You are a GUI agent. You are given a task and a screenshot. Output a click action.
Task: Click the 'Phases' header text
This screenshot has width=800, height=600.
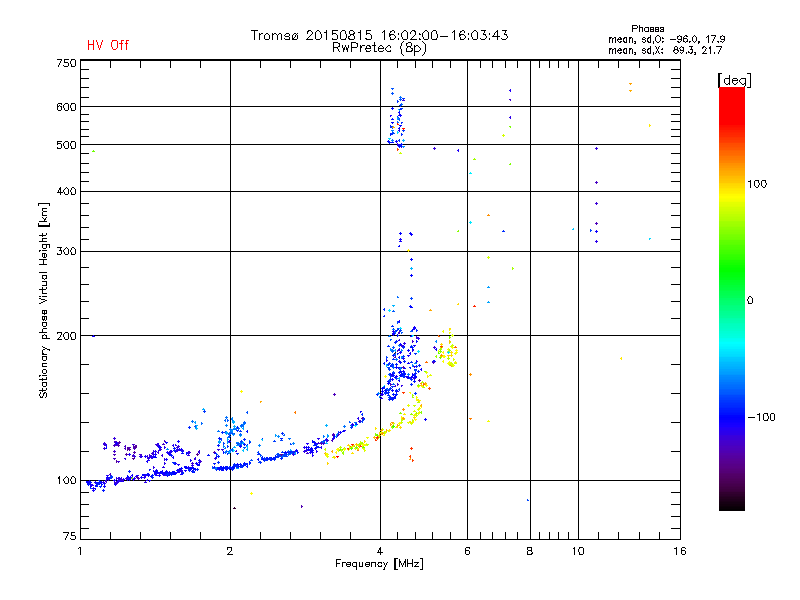point(647,29)
